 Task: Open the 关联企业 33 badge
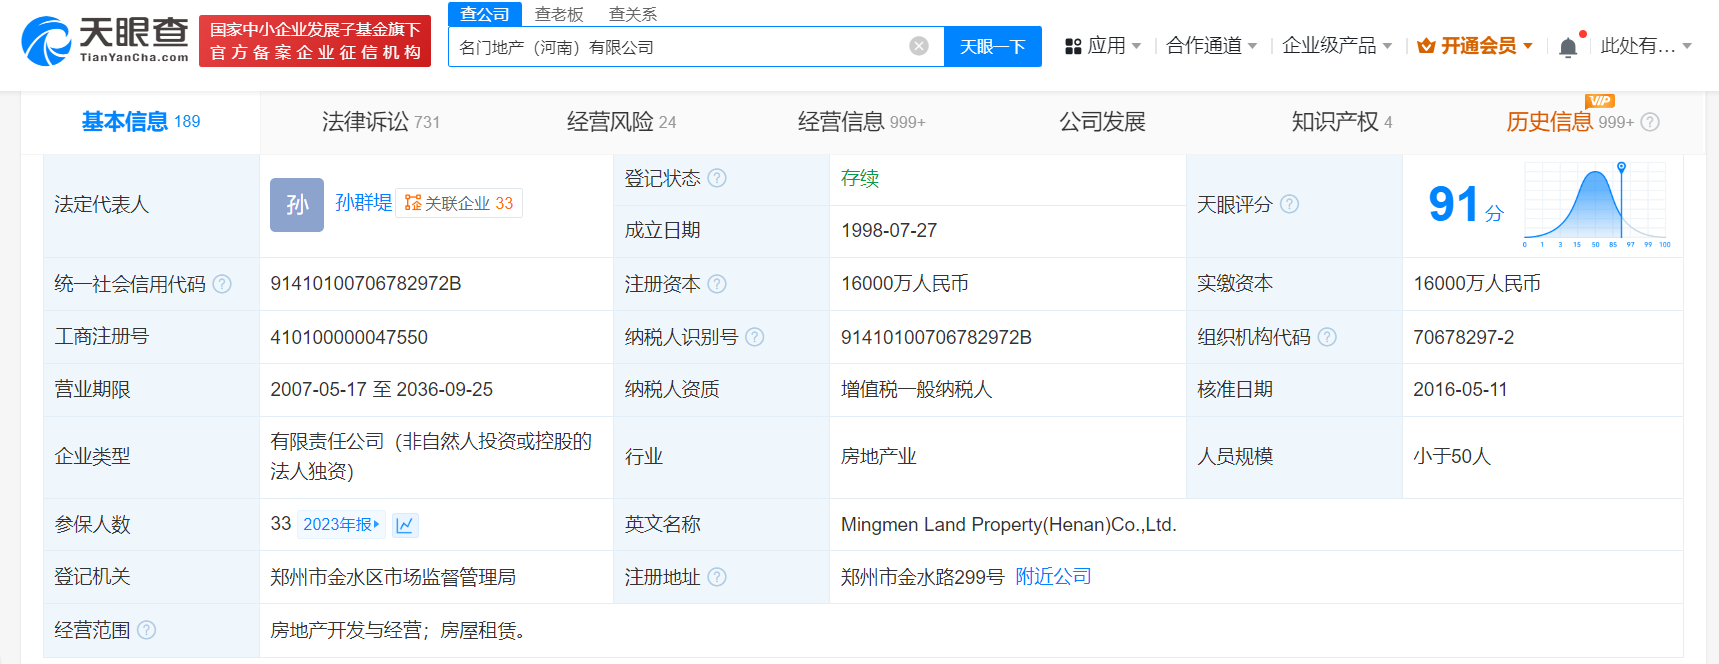point(459,203)
